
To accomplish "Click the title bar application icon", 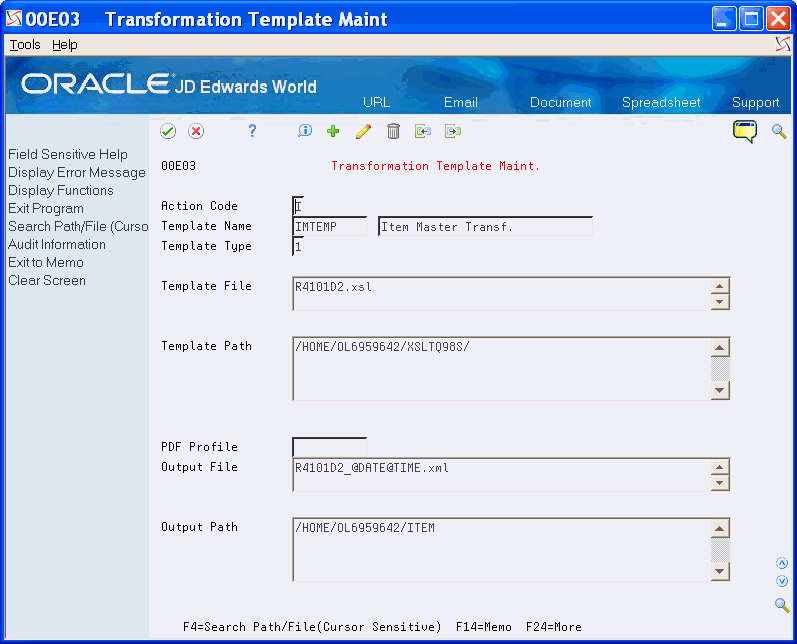I will click(14, 19).
